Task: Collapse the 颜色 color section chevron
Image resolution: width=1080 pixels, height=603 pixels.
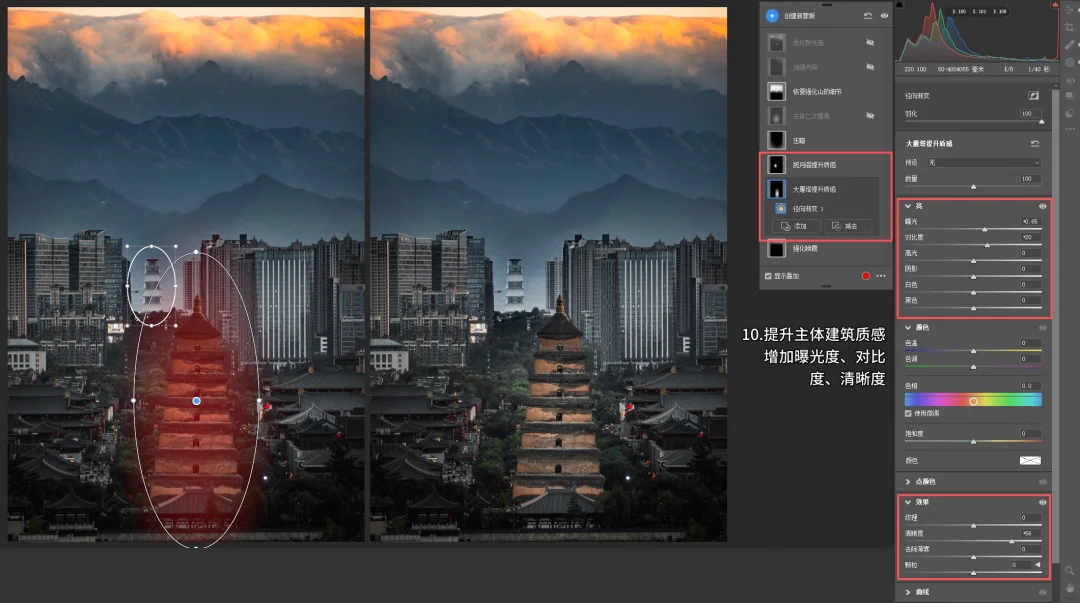Action: tap(908, 327)
